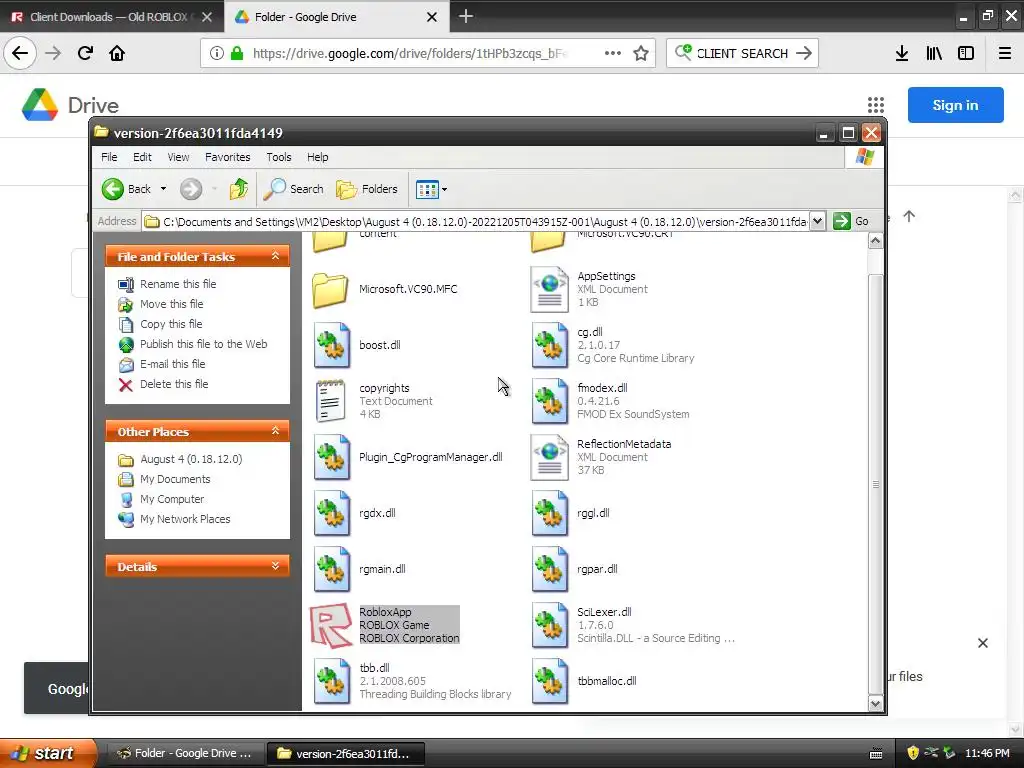Select the rgdx.dll file icon
1024x768 pixels.
(x=332, y=513)
